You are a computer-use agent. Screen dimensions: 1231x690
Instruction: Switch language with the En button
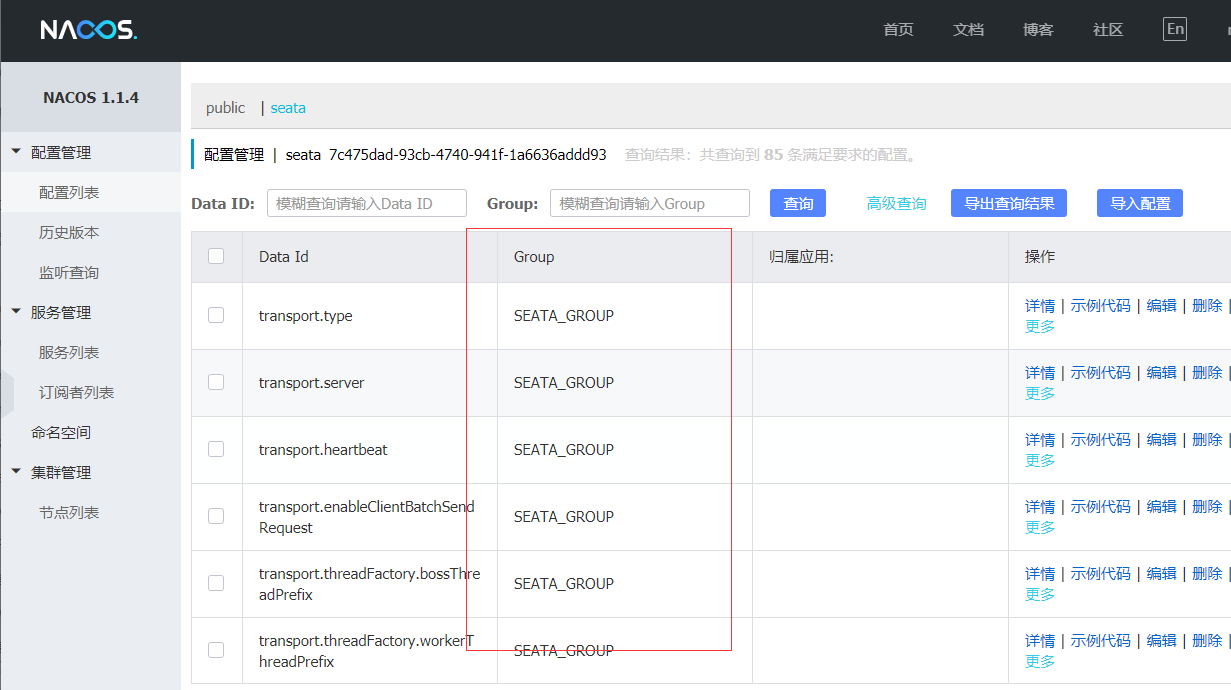tap(1175, 29)
